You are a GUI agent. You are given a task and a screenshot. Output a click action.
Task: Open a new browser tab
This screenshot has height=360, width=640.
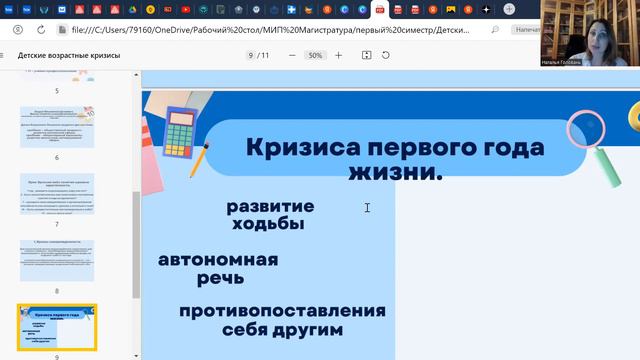tap(509, 9)
